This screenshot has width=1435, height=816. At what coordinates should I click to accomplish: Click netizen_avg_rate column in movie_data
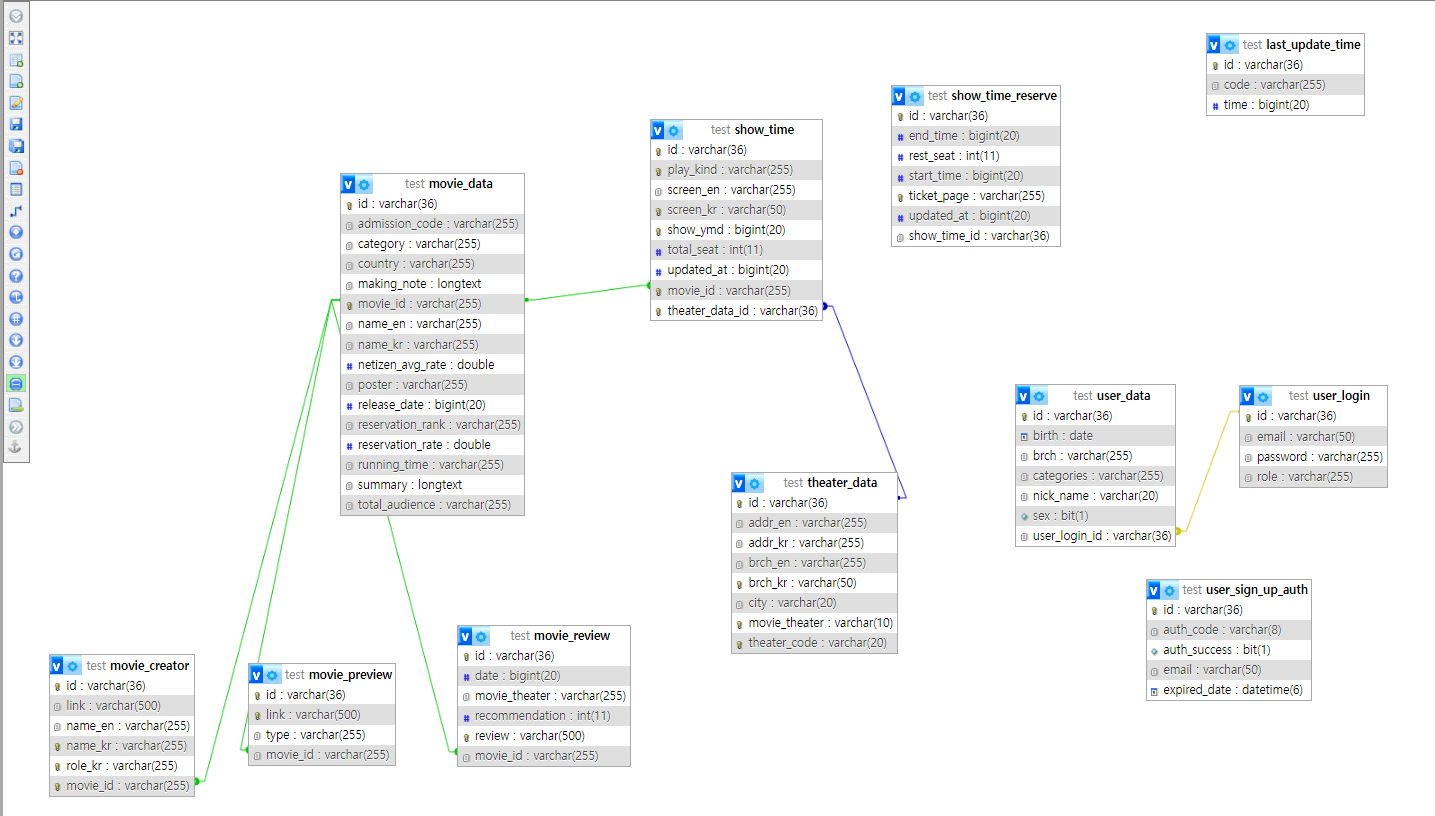[432, 365]
